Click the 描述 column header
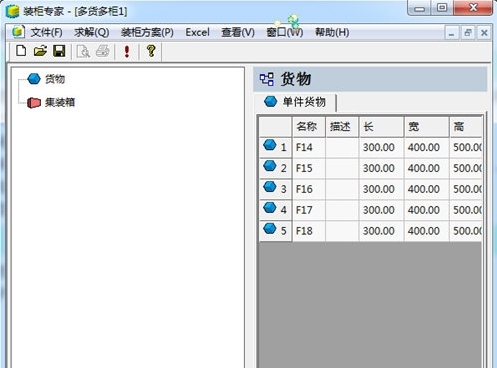This screenshot has width=497, height=368. coord(342,127)
